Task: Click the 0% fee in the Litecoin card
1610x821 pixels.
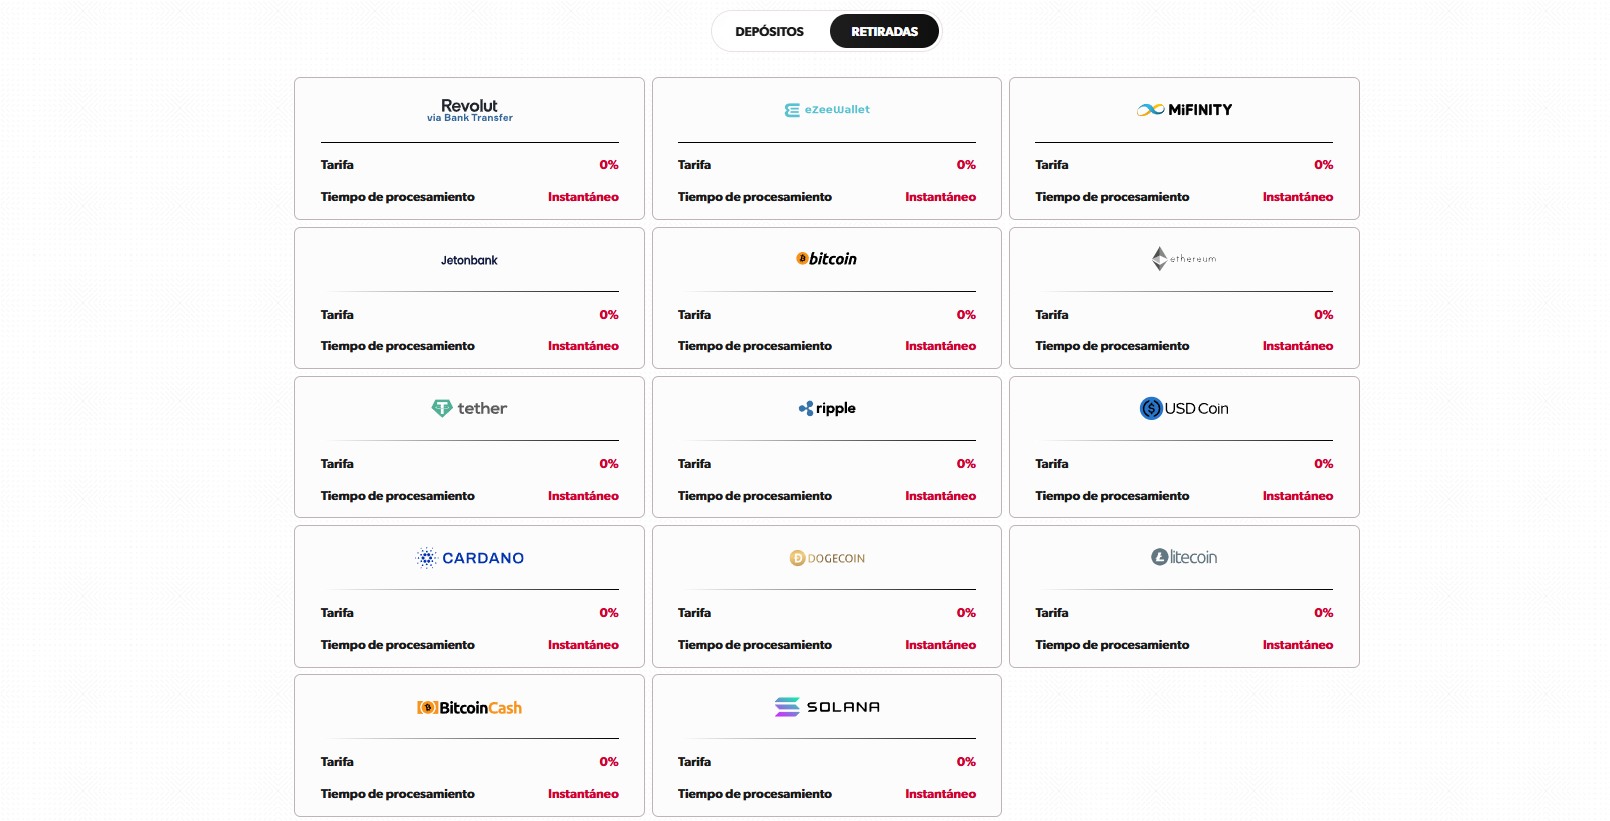Action: click(1323, 613)
